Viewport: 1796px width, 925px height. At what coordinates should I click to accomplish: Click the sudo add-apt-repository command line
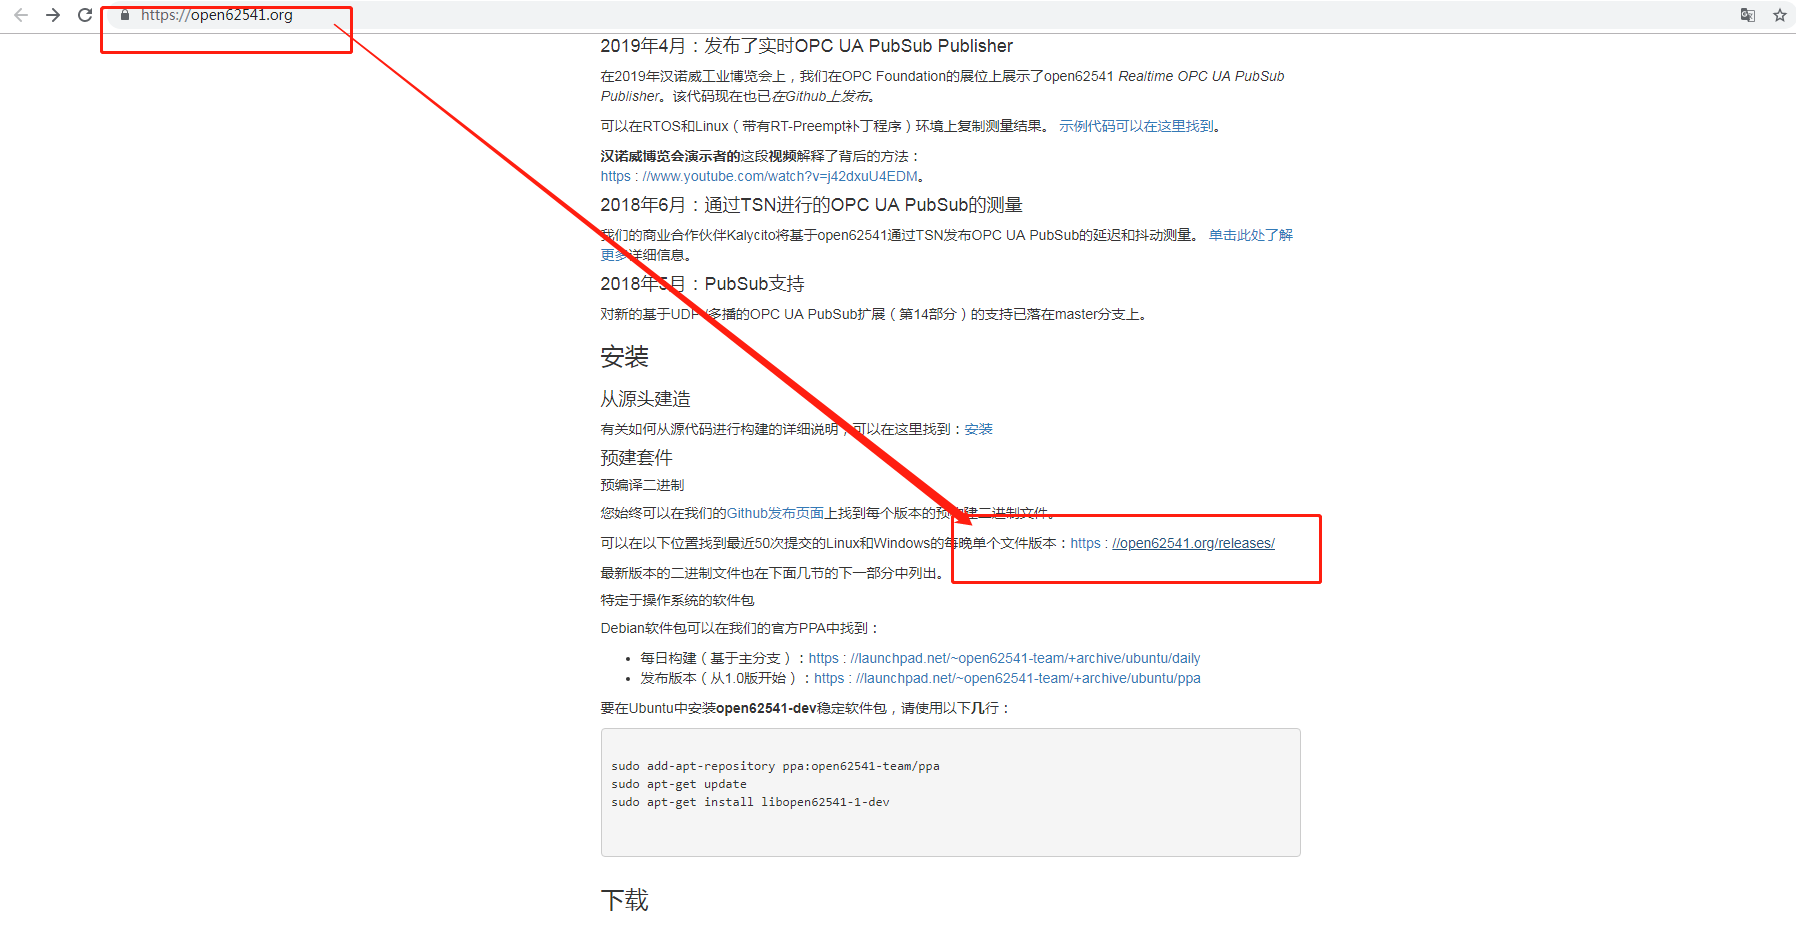[x=775, y=765]
